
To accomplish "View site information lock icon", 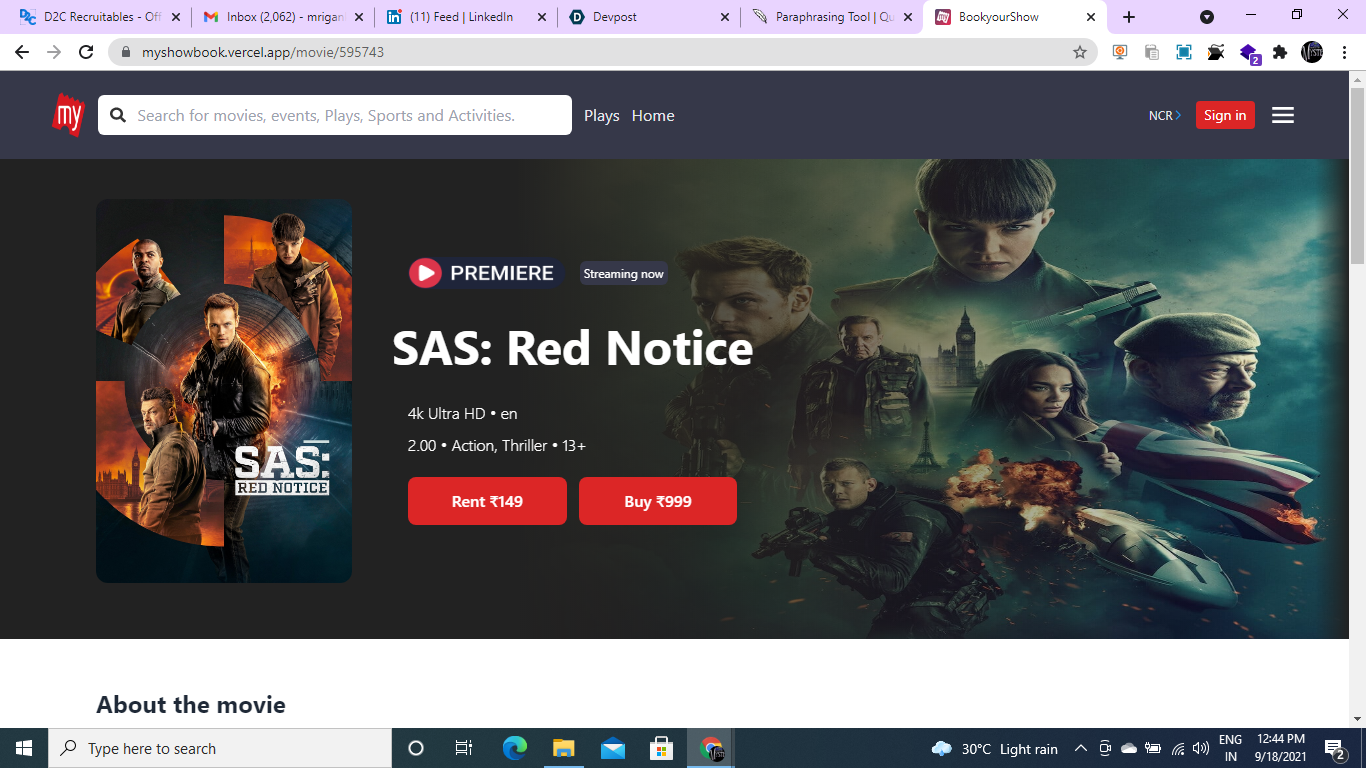I will coord(125,52).
